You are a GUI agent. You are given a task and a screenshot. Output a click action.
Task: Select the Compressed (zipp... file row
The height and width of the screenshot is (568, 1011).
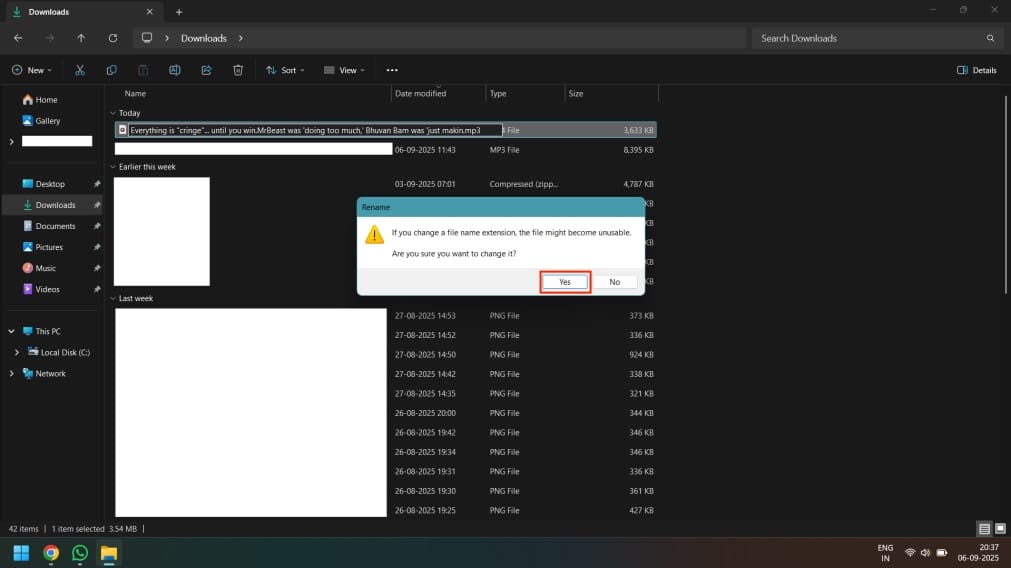click(x=386, y=184)
